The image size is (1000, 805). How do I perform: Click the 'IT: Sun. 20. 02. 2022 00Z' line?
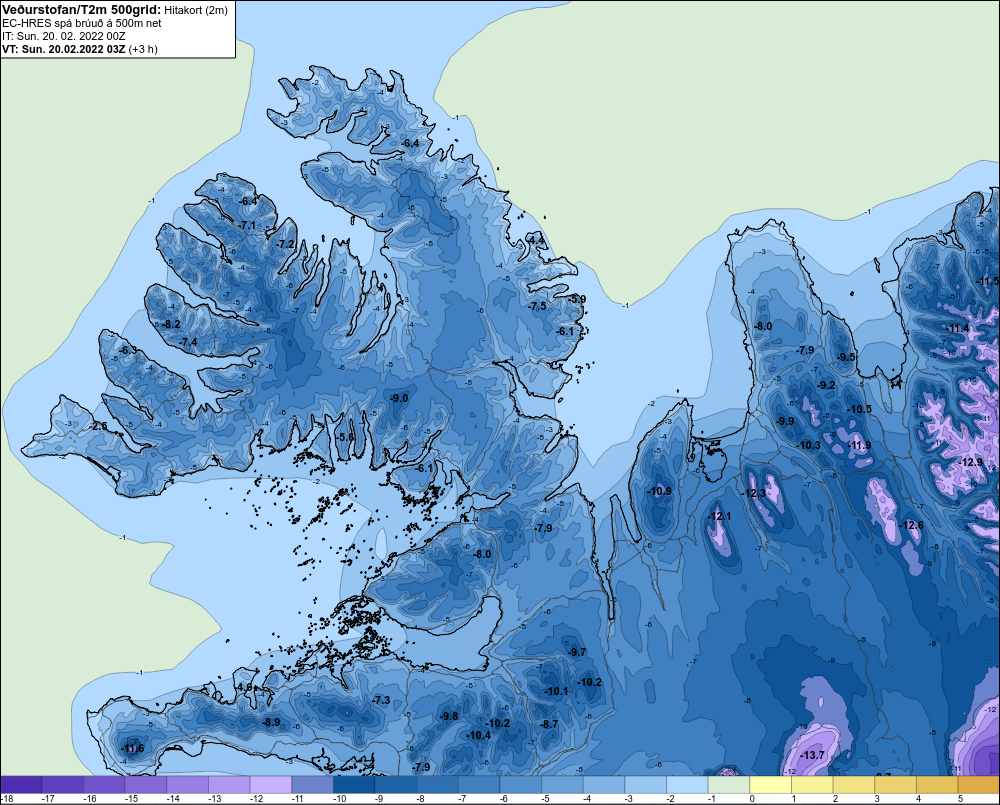pyautogui.click(x=64, y=36)
